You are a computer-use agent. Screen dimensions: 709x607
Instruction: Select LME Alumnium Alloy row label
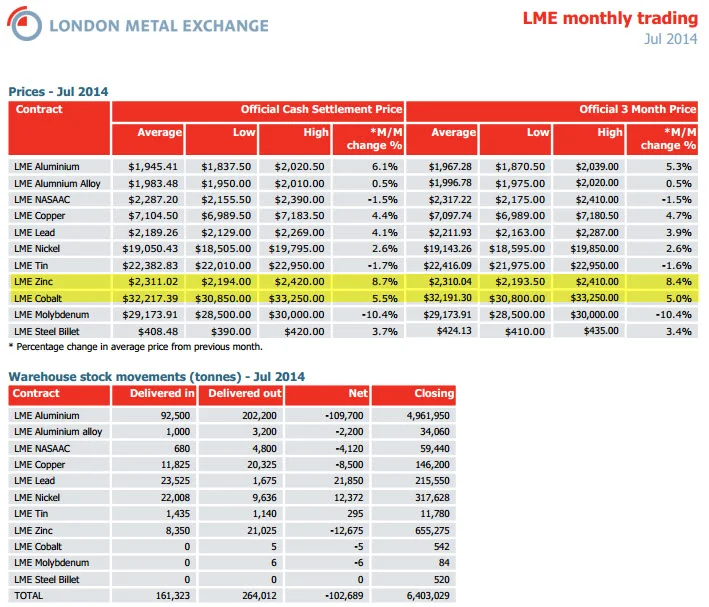tap(57, 183)
